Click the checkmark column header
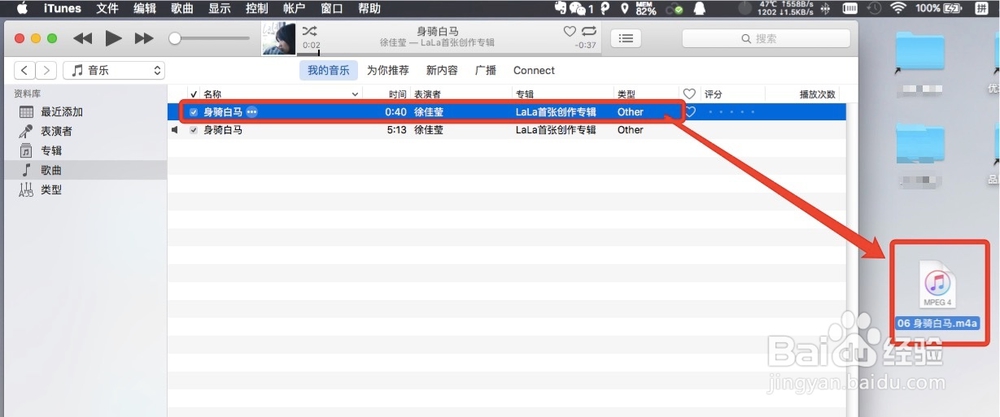Screen dimensions: 1000x417 (194, 94)
